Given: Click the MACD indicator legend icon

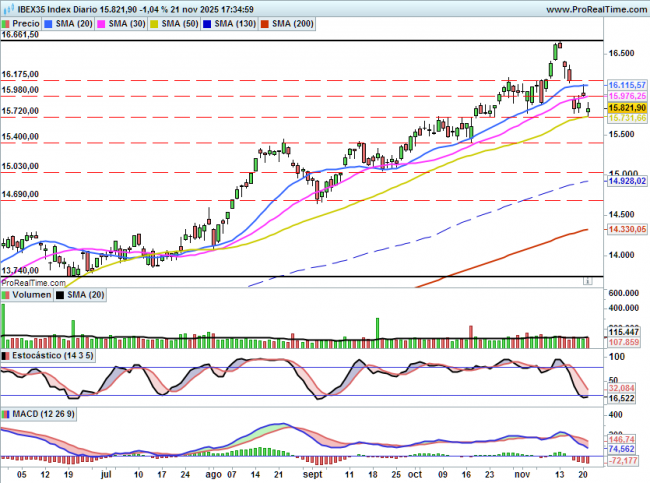Looking at the screenshot, I should 8,413.
